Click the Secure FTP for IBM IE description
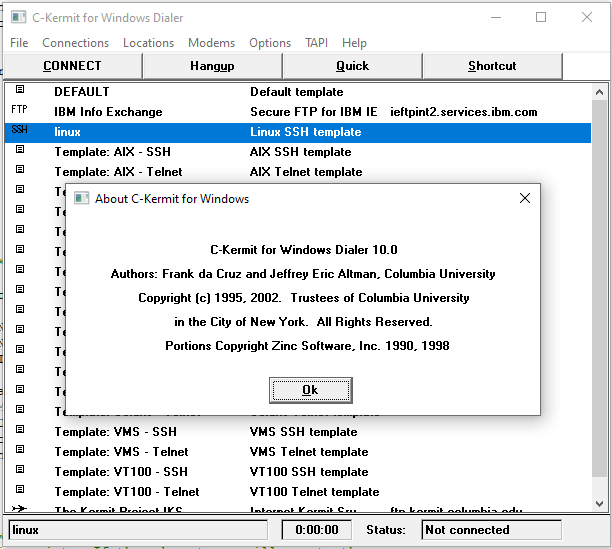The width and height of the screenshot is (612, 549). point(314,112)
